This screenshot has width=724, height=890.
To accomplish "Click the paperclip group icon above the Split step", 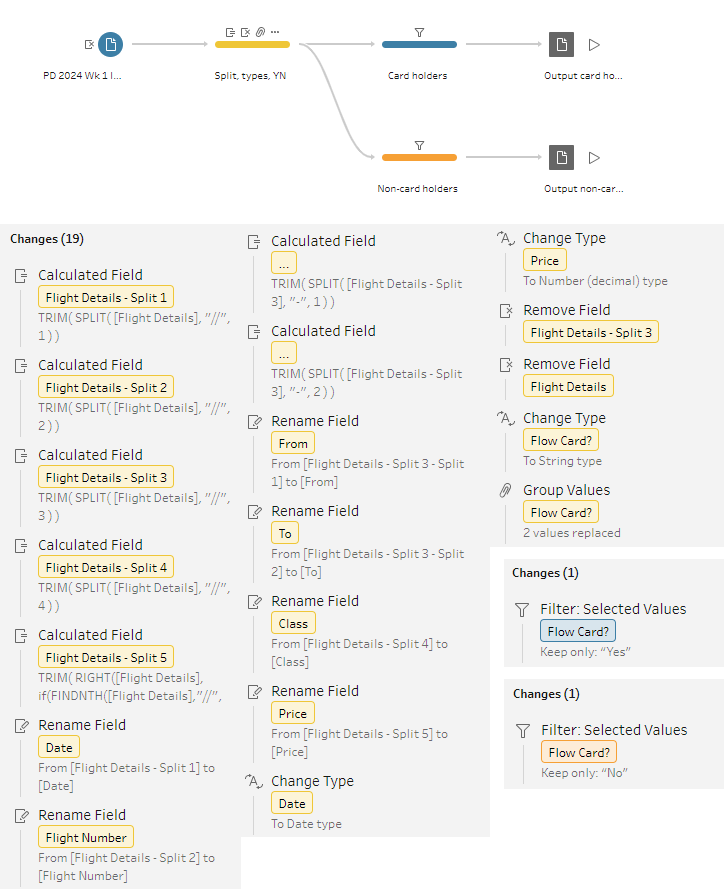I will [260, 32].
